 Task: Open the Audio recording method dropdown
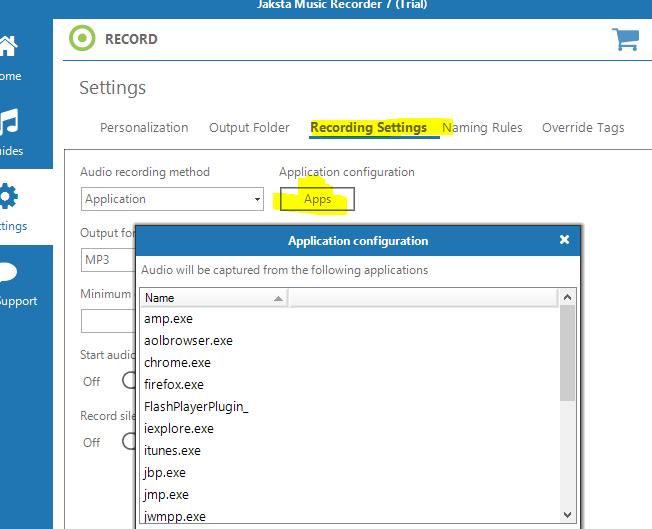(x=172, y=199)
